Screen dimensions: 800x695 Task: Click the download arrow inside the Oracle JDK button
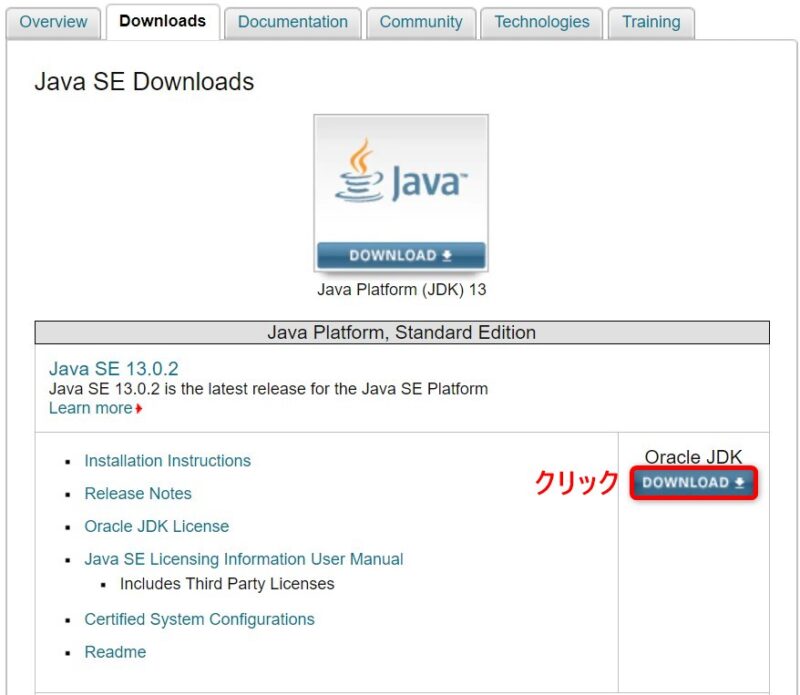pos(739,482)
